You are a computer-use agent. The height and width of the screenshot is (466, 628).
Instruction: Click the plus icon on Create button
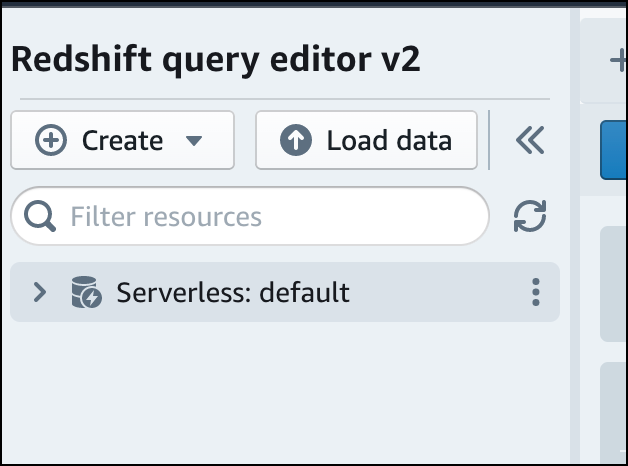50,141
